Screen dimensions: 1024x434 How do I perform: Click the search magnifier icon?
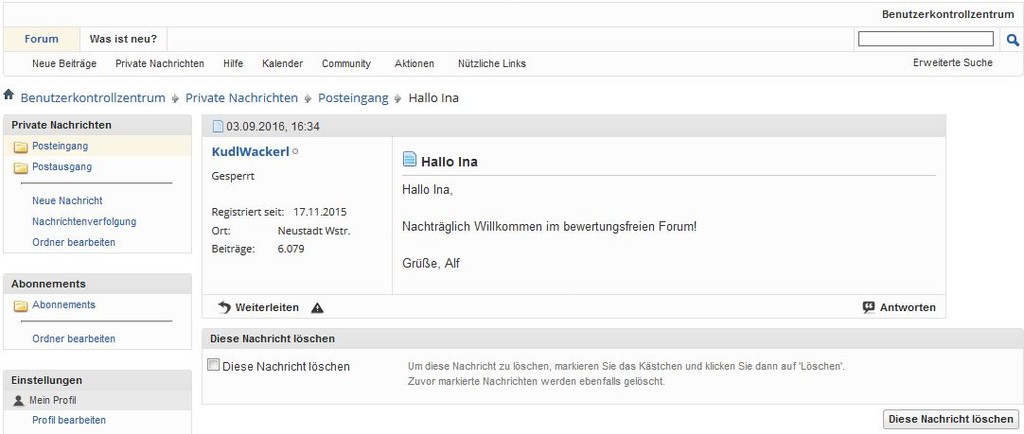coord(1012,40)
